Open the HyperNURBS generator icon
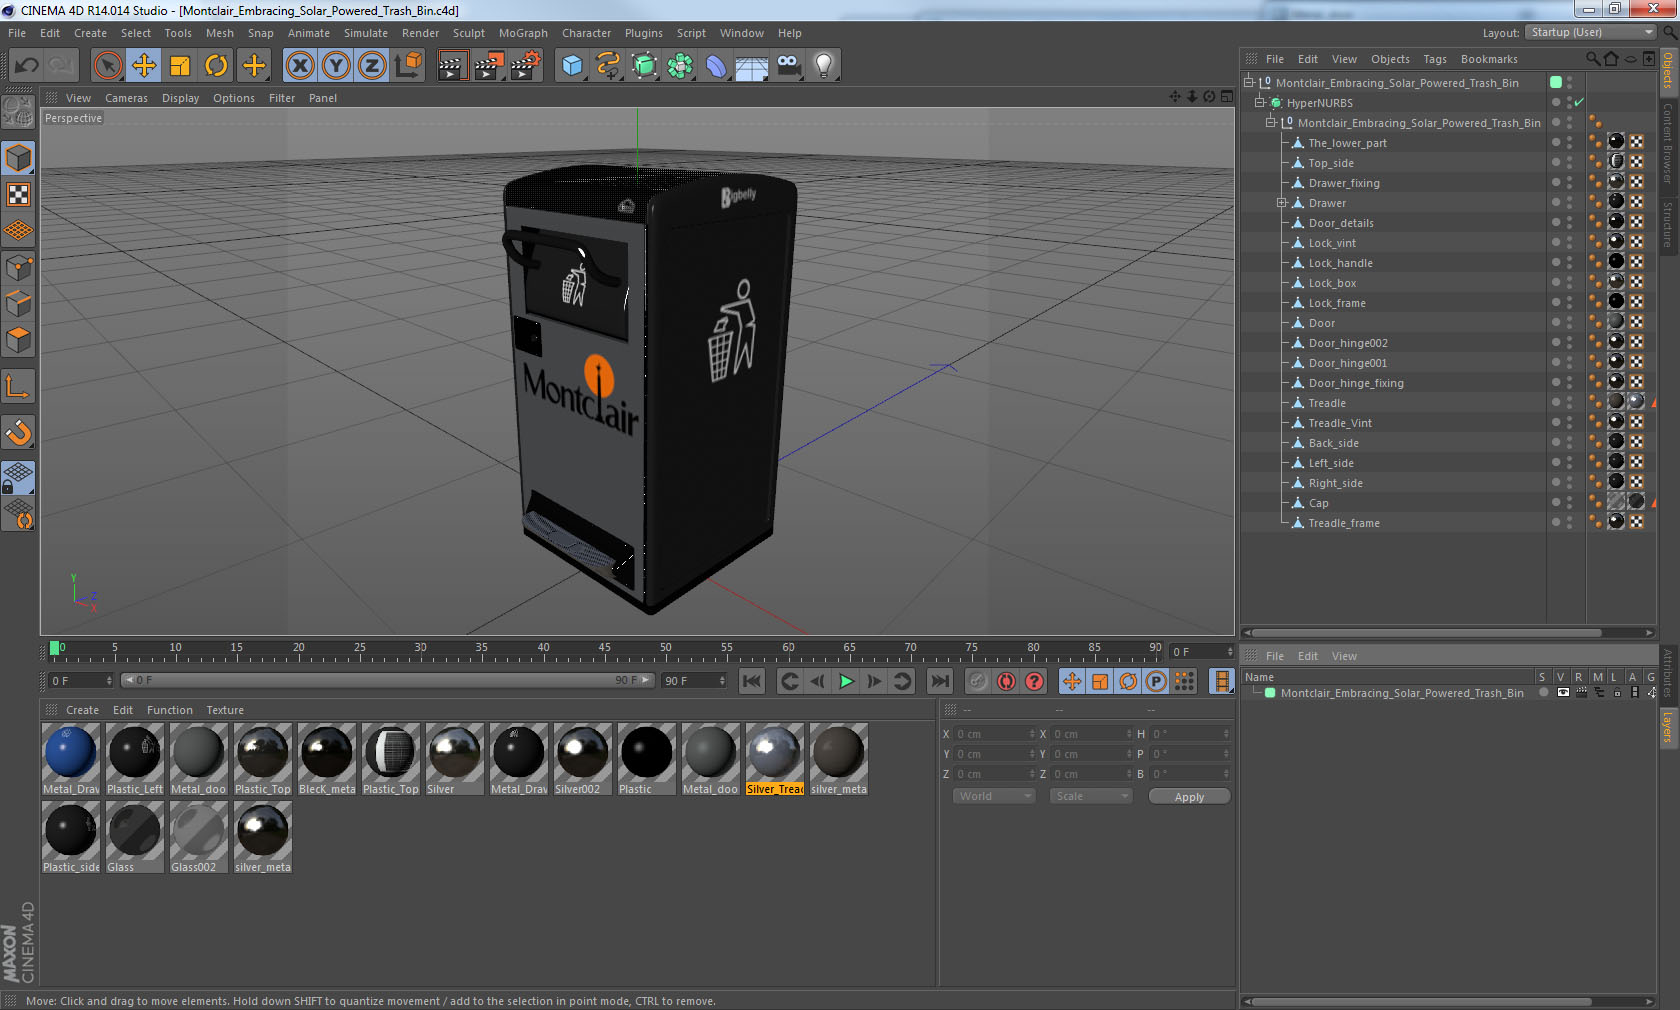The image size is (1680, 1010). (x=645, y=66)
